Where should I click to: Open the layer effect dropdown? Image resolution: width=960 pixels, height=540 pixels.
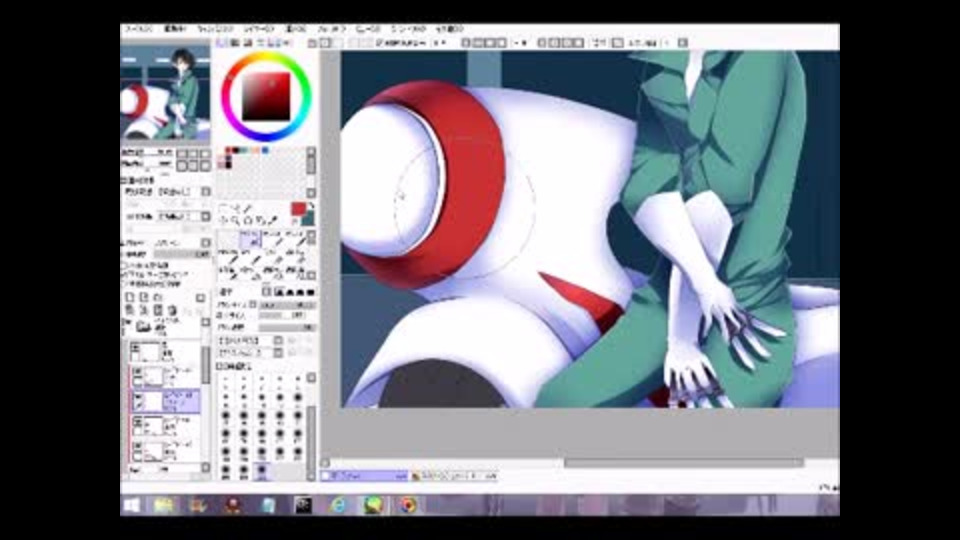click(206, 217)
